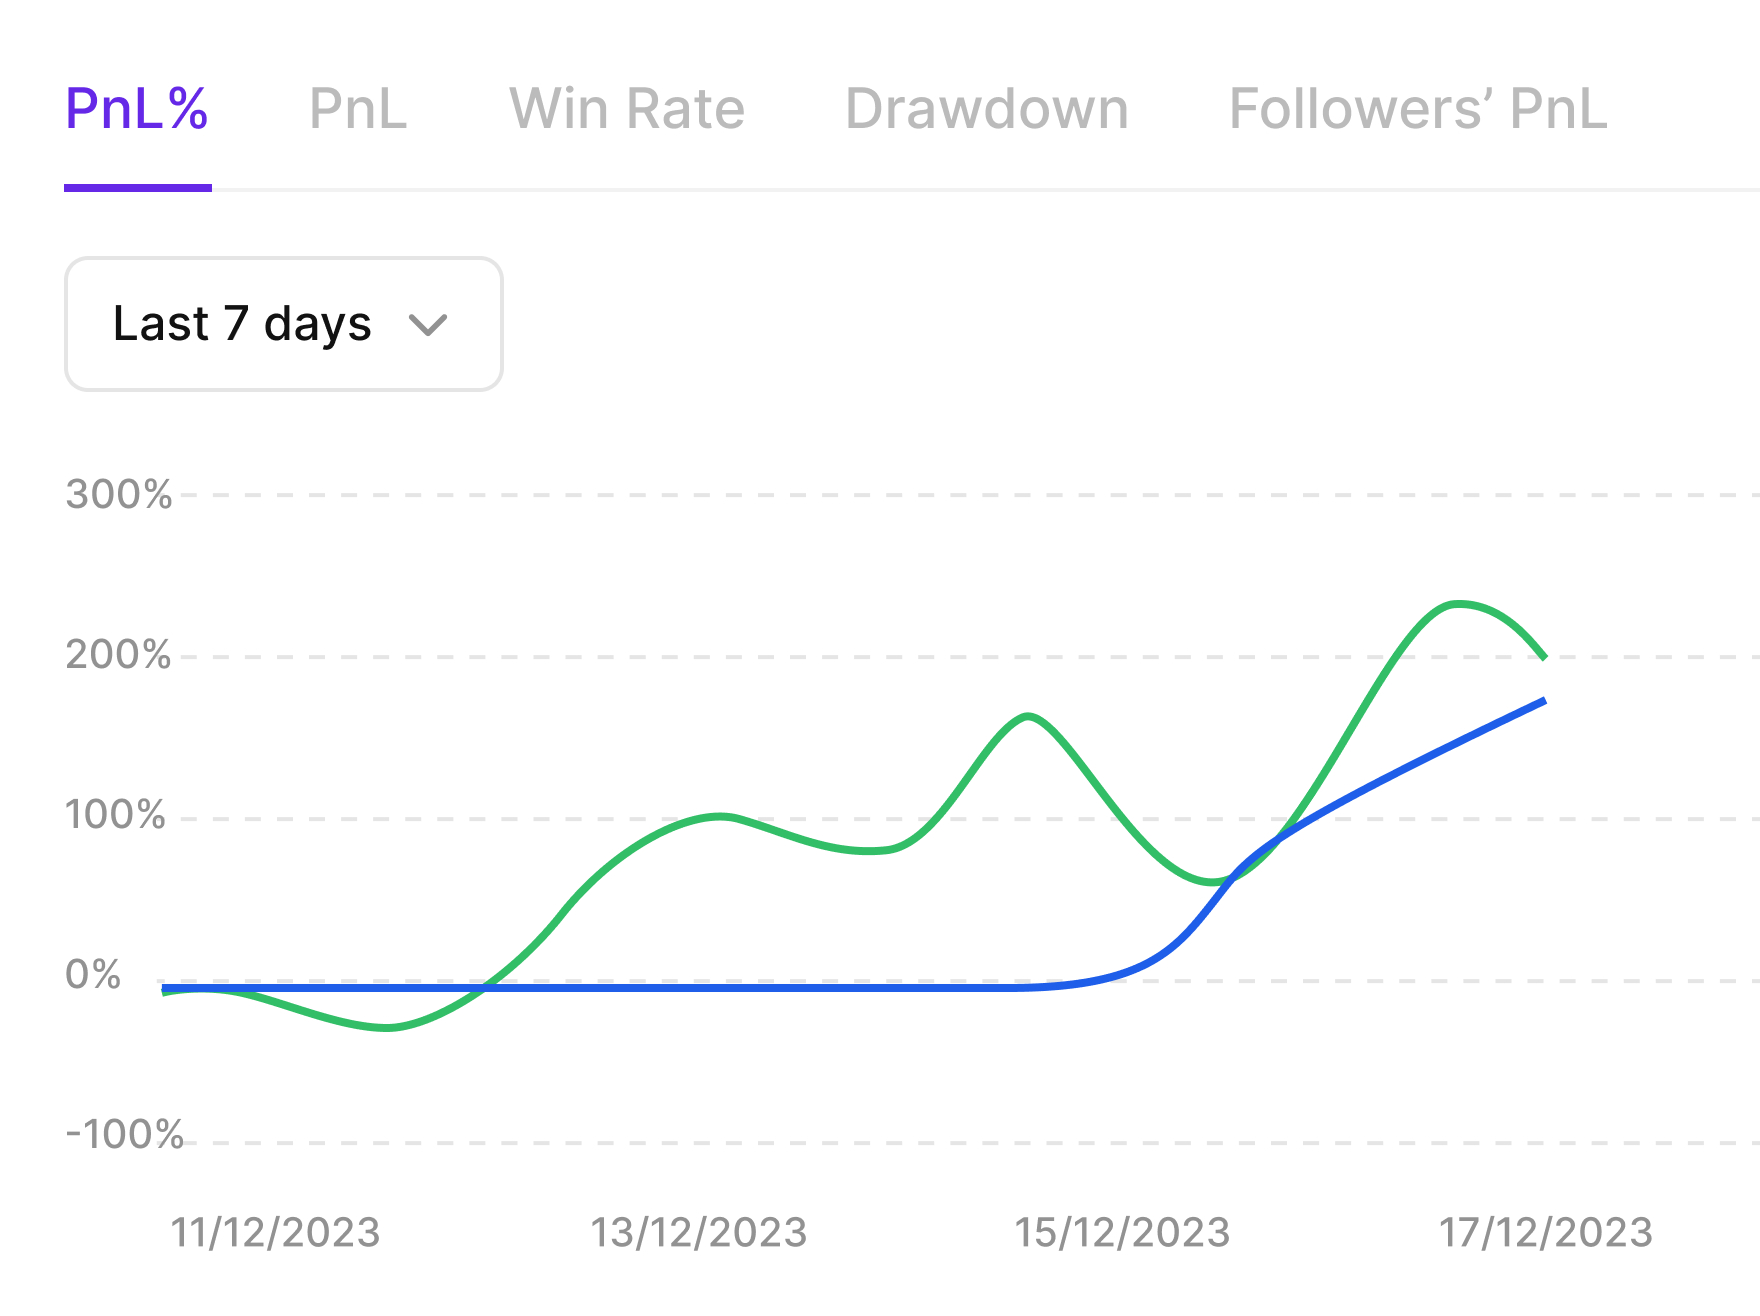This screenshot has width=1760, height=1316.
Task: Click the 17/12/2023 date label
Action: pyautogui.click(x=1545, y=1233)
